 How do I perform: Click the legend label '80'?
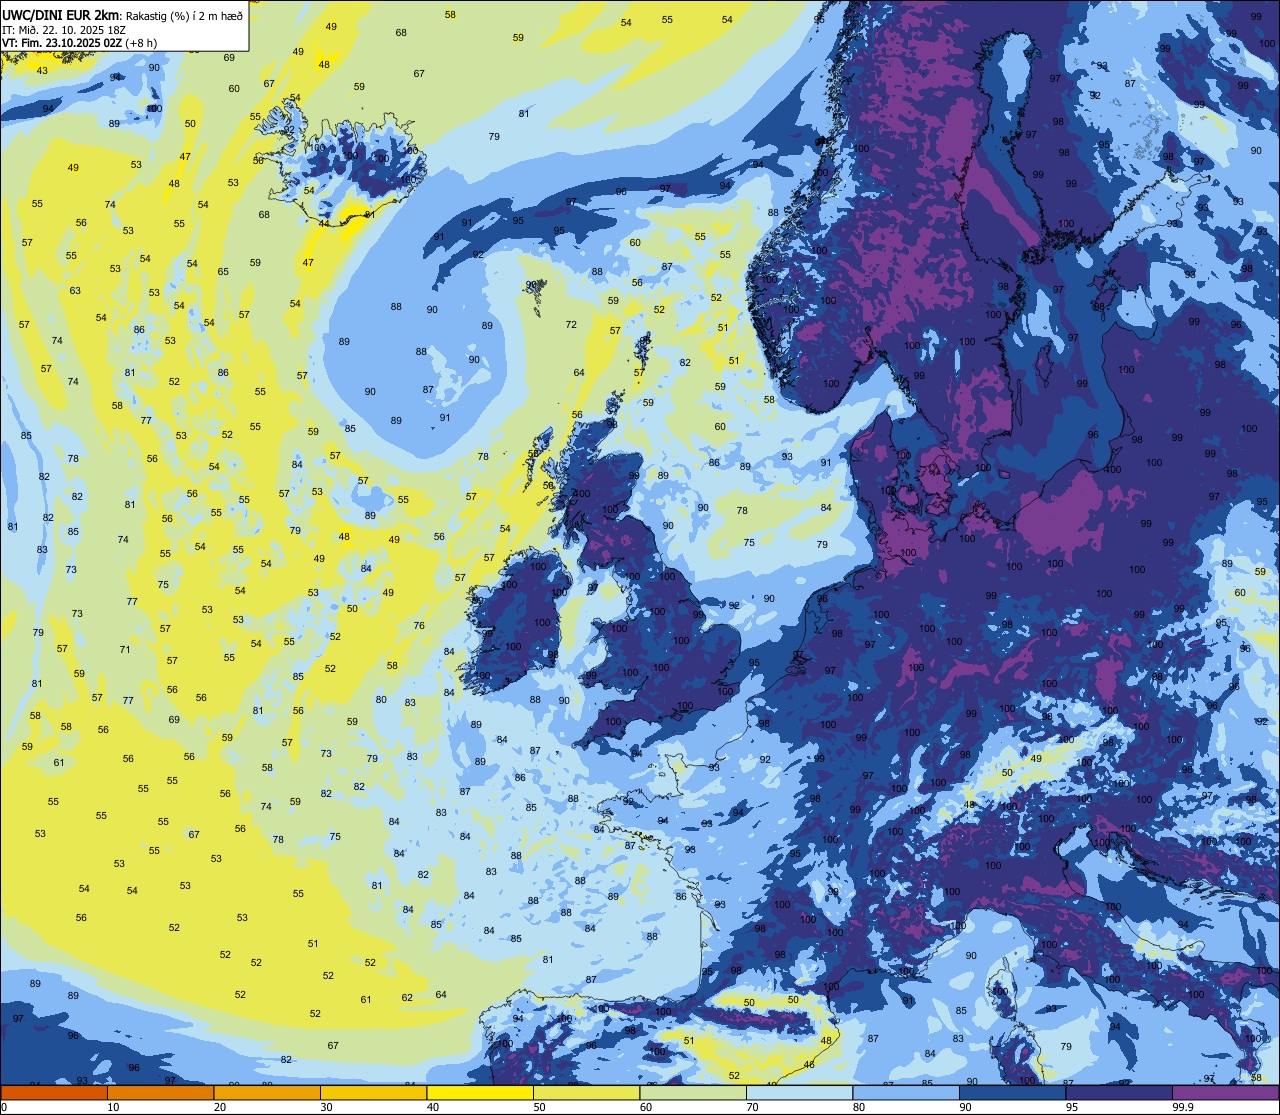(x=859, y=1107)
